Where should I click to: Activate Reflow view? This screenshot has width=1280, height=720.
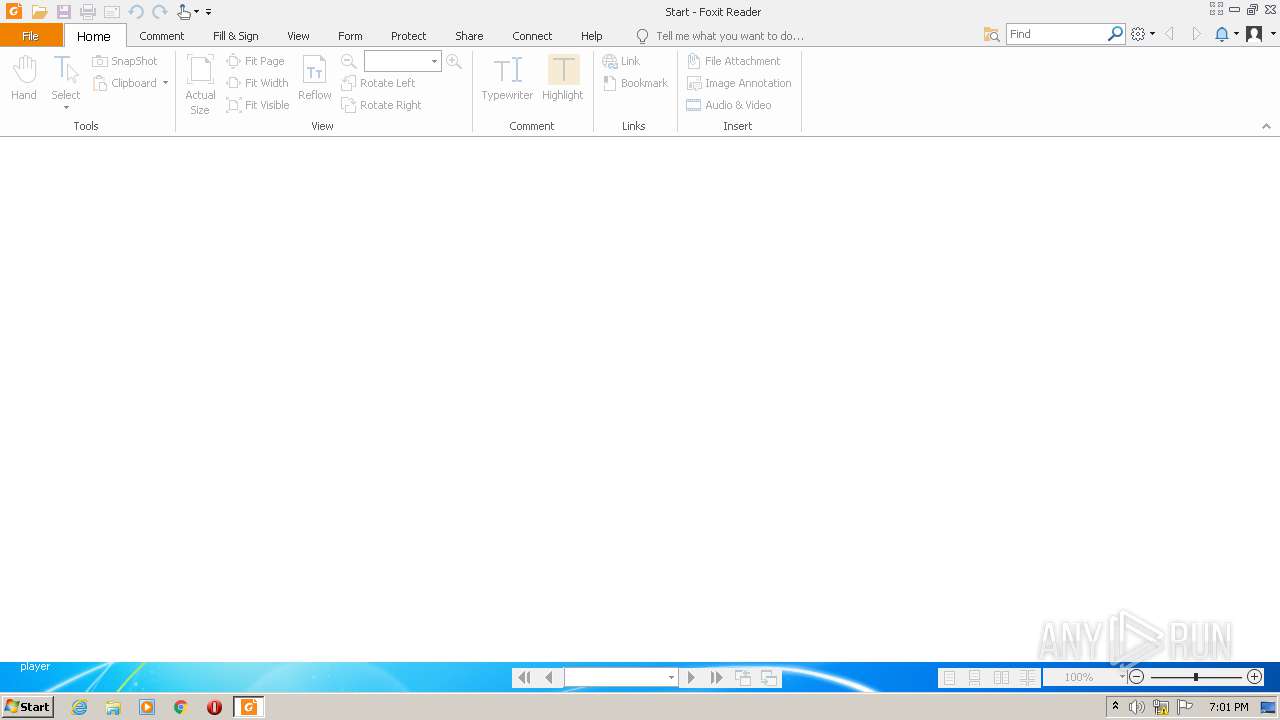click(x=315, y=79)
